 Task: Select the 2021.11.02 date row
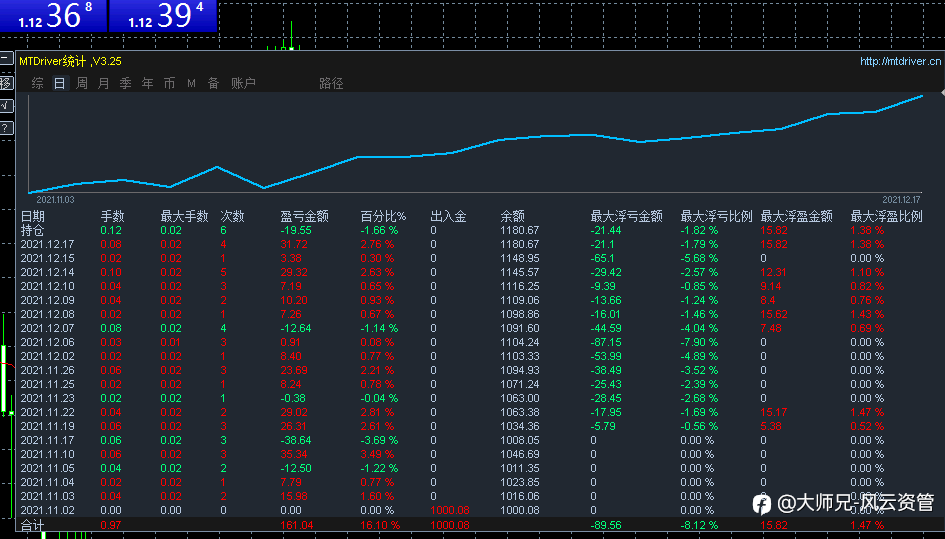[x=48, y=510]
